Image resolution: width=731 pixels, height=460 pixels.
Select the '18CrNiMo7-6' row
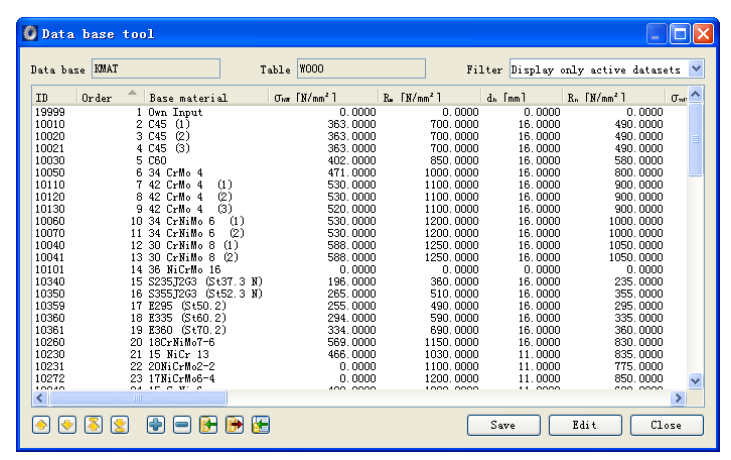[x=360, y=343]
